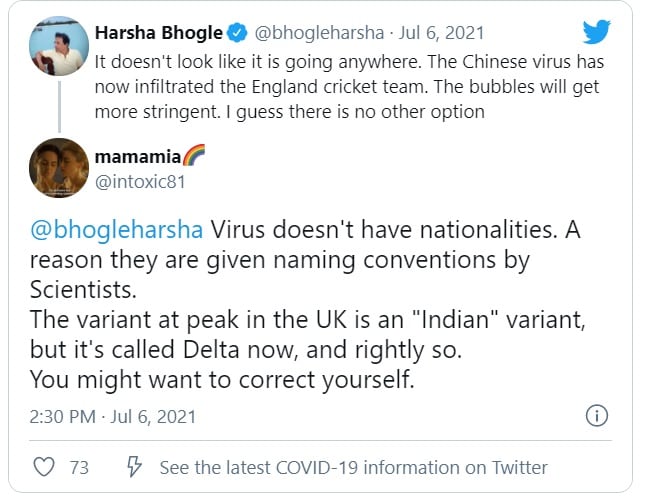The image size is (658, 500).
Task: Open the mamamia display name
Action: click(x=137, y=157)
